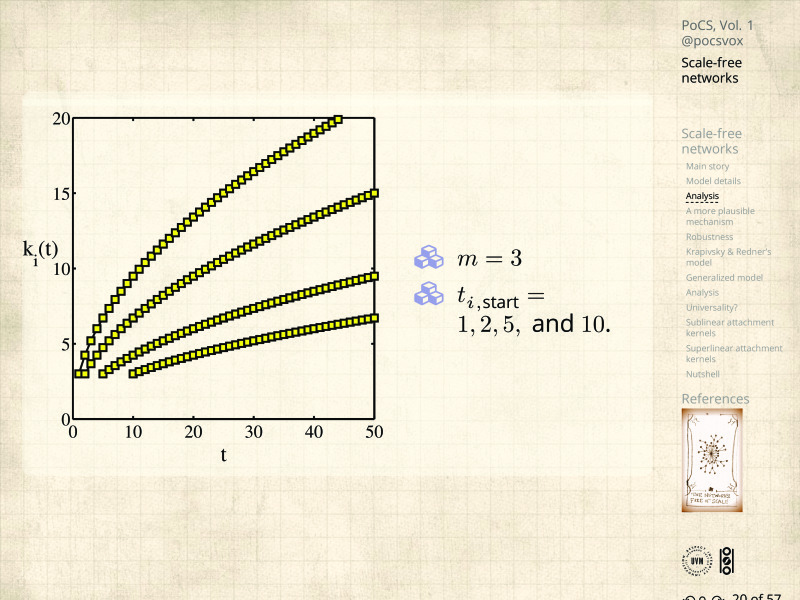Navigate to Superlinear attachment kernels

734,353
